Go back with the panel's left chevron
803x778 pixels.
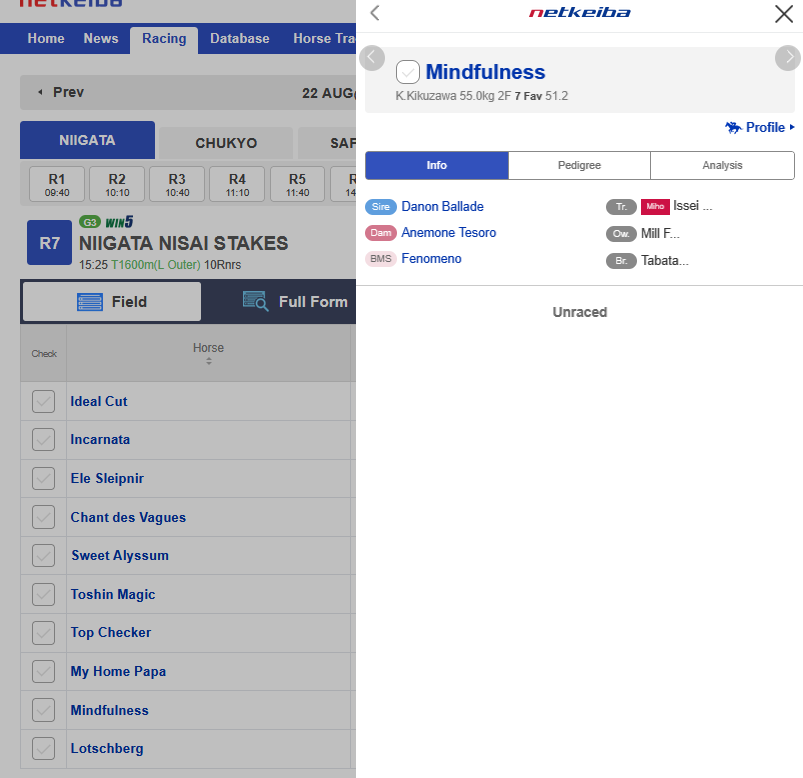(375, 13)
